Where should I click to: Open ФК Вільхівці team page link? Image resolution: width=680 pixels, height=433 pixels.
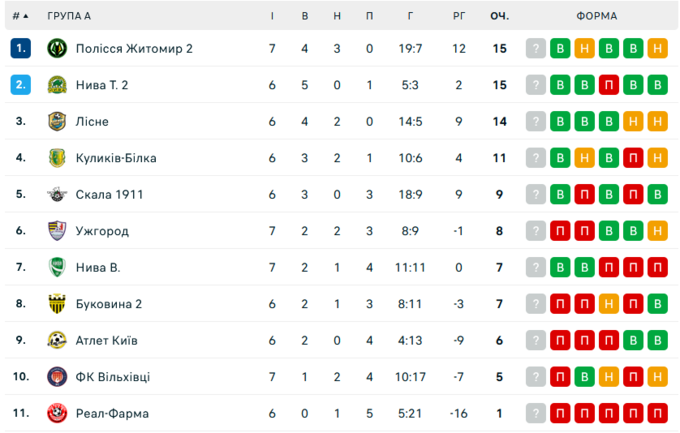[x=113, y=377]
